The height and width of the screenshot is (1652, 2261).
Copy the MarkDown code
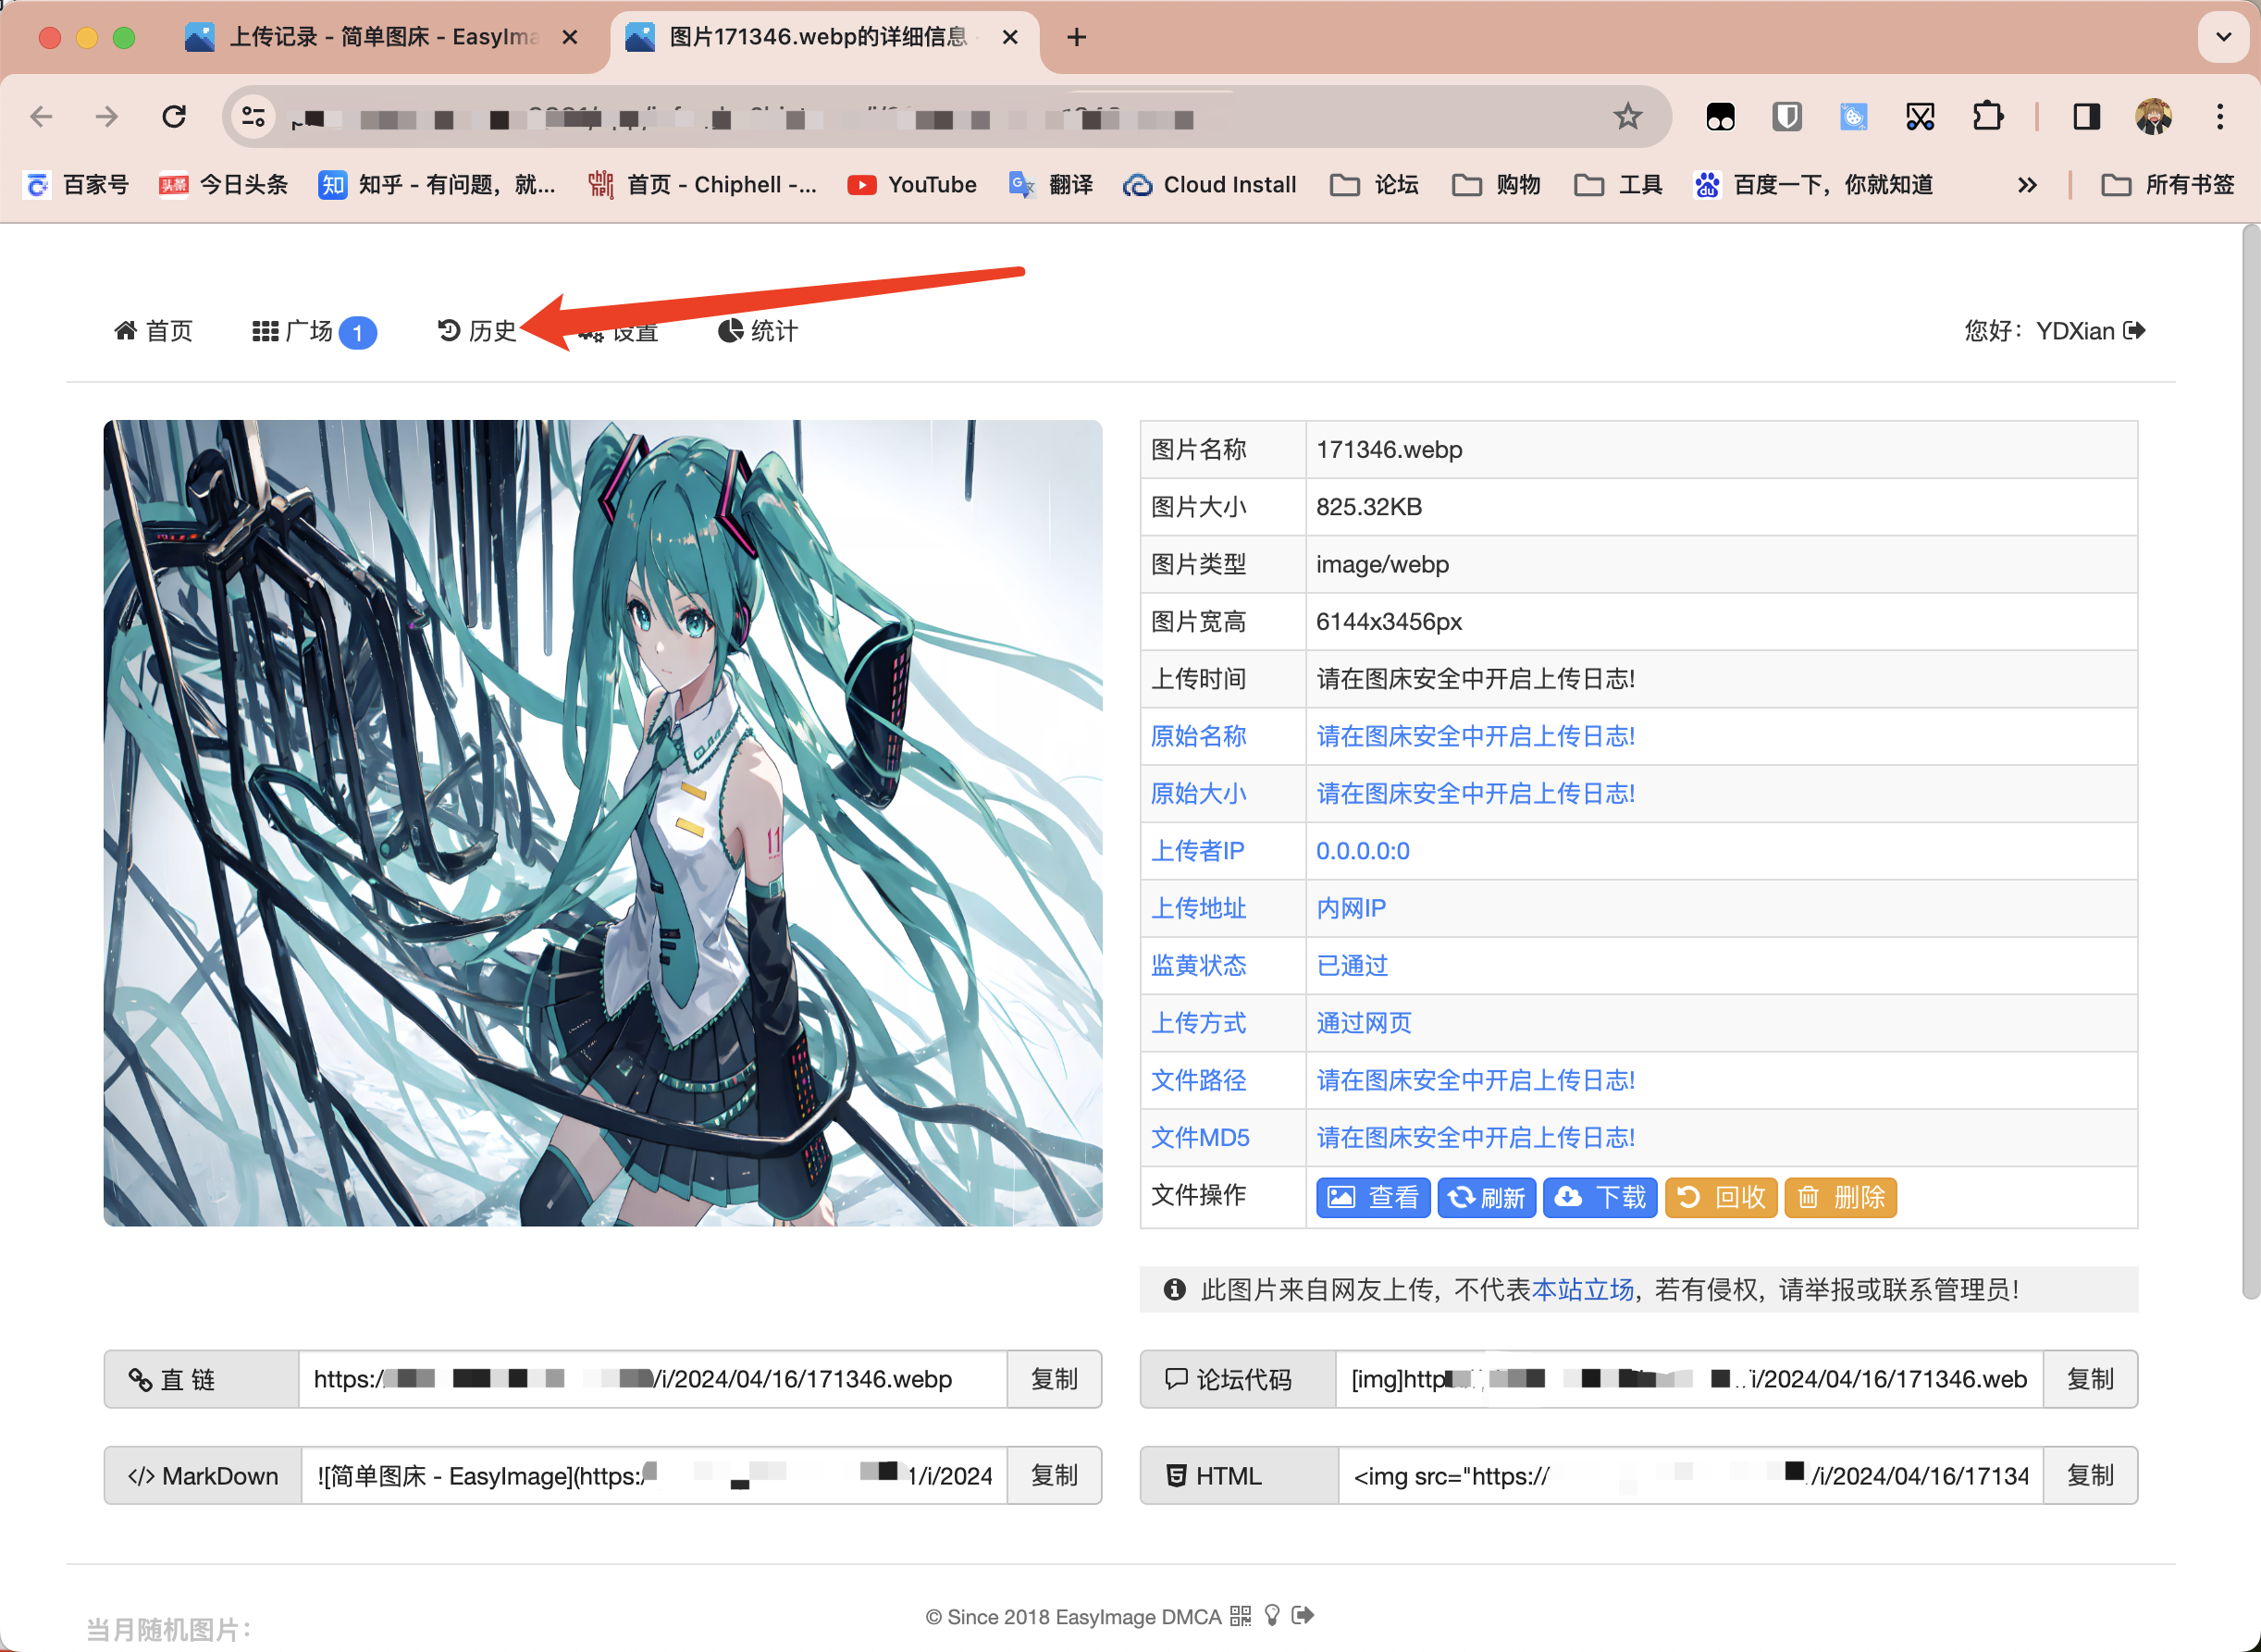tap(1054, 1476)
